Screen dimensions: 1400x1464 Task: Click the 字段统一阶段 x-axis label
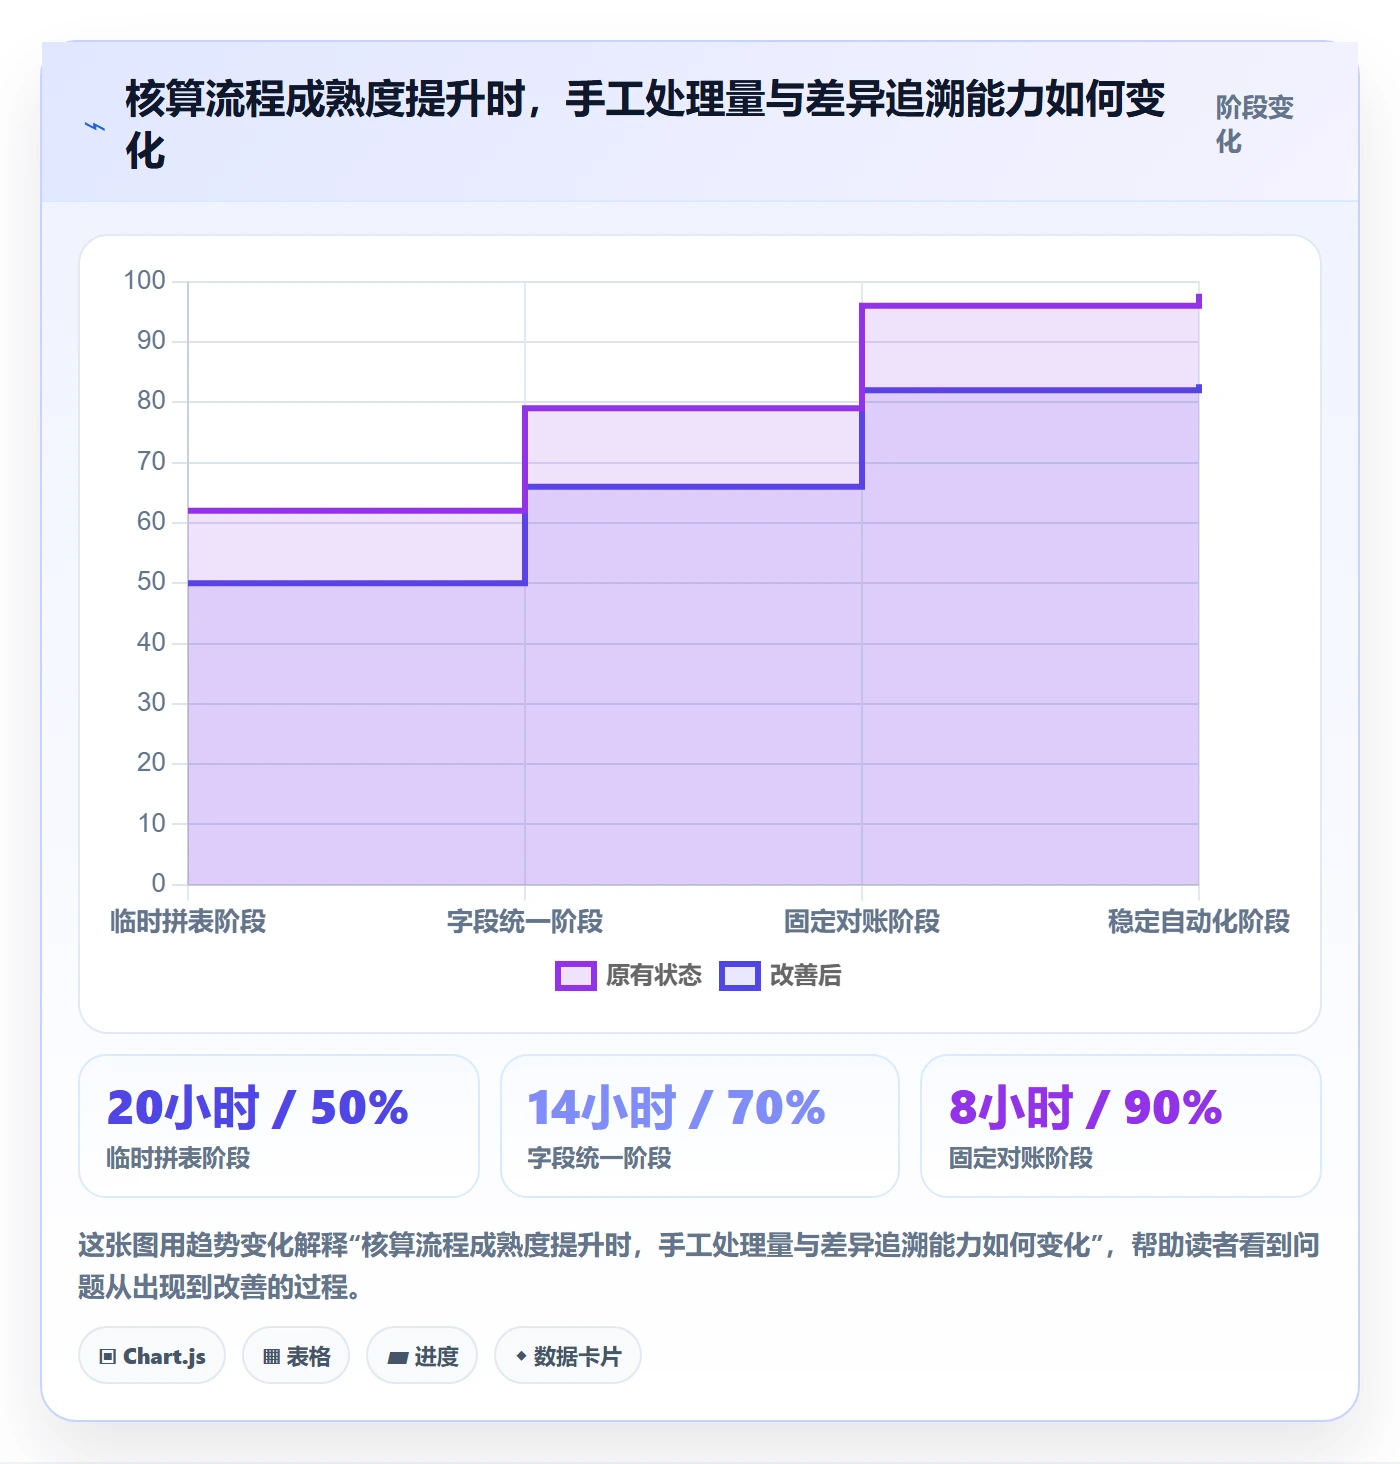tap(525, 921)
